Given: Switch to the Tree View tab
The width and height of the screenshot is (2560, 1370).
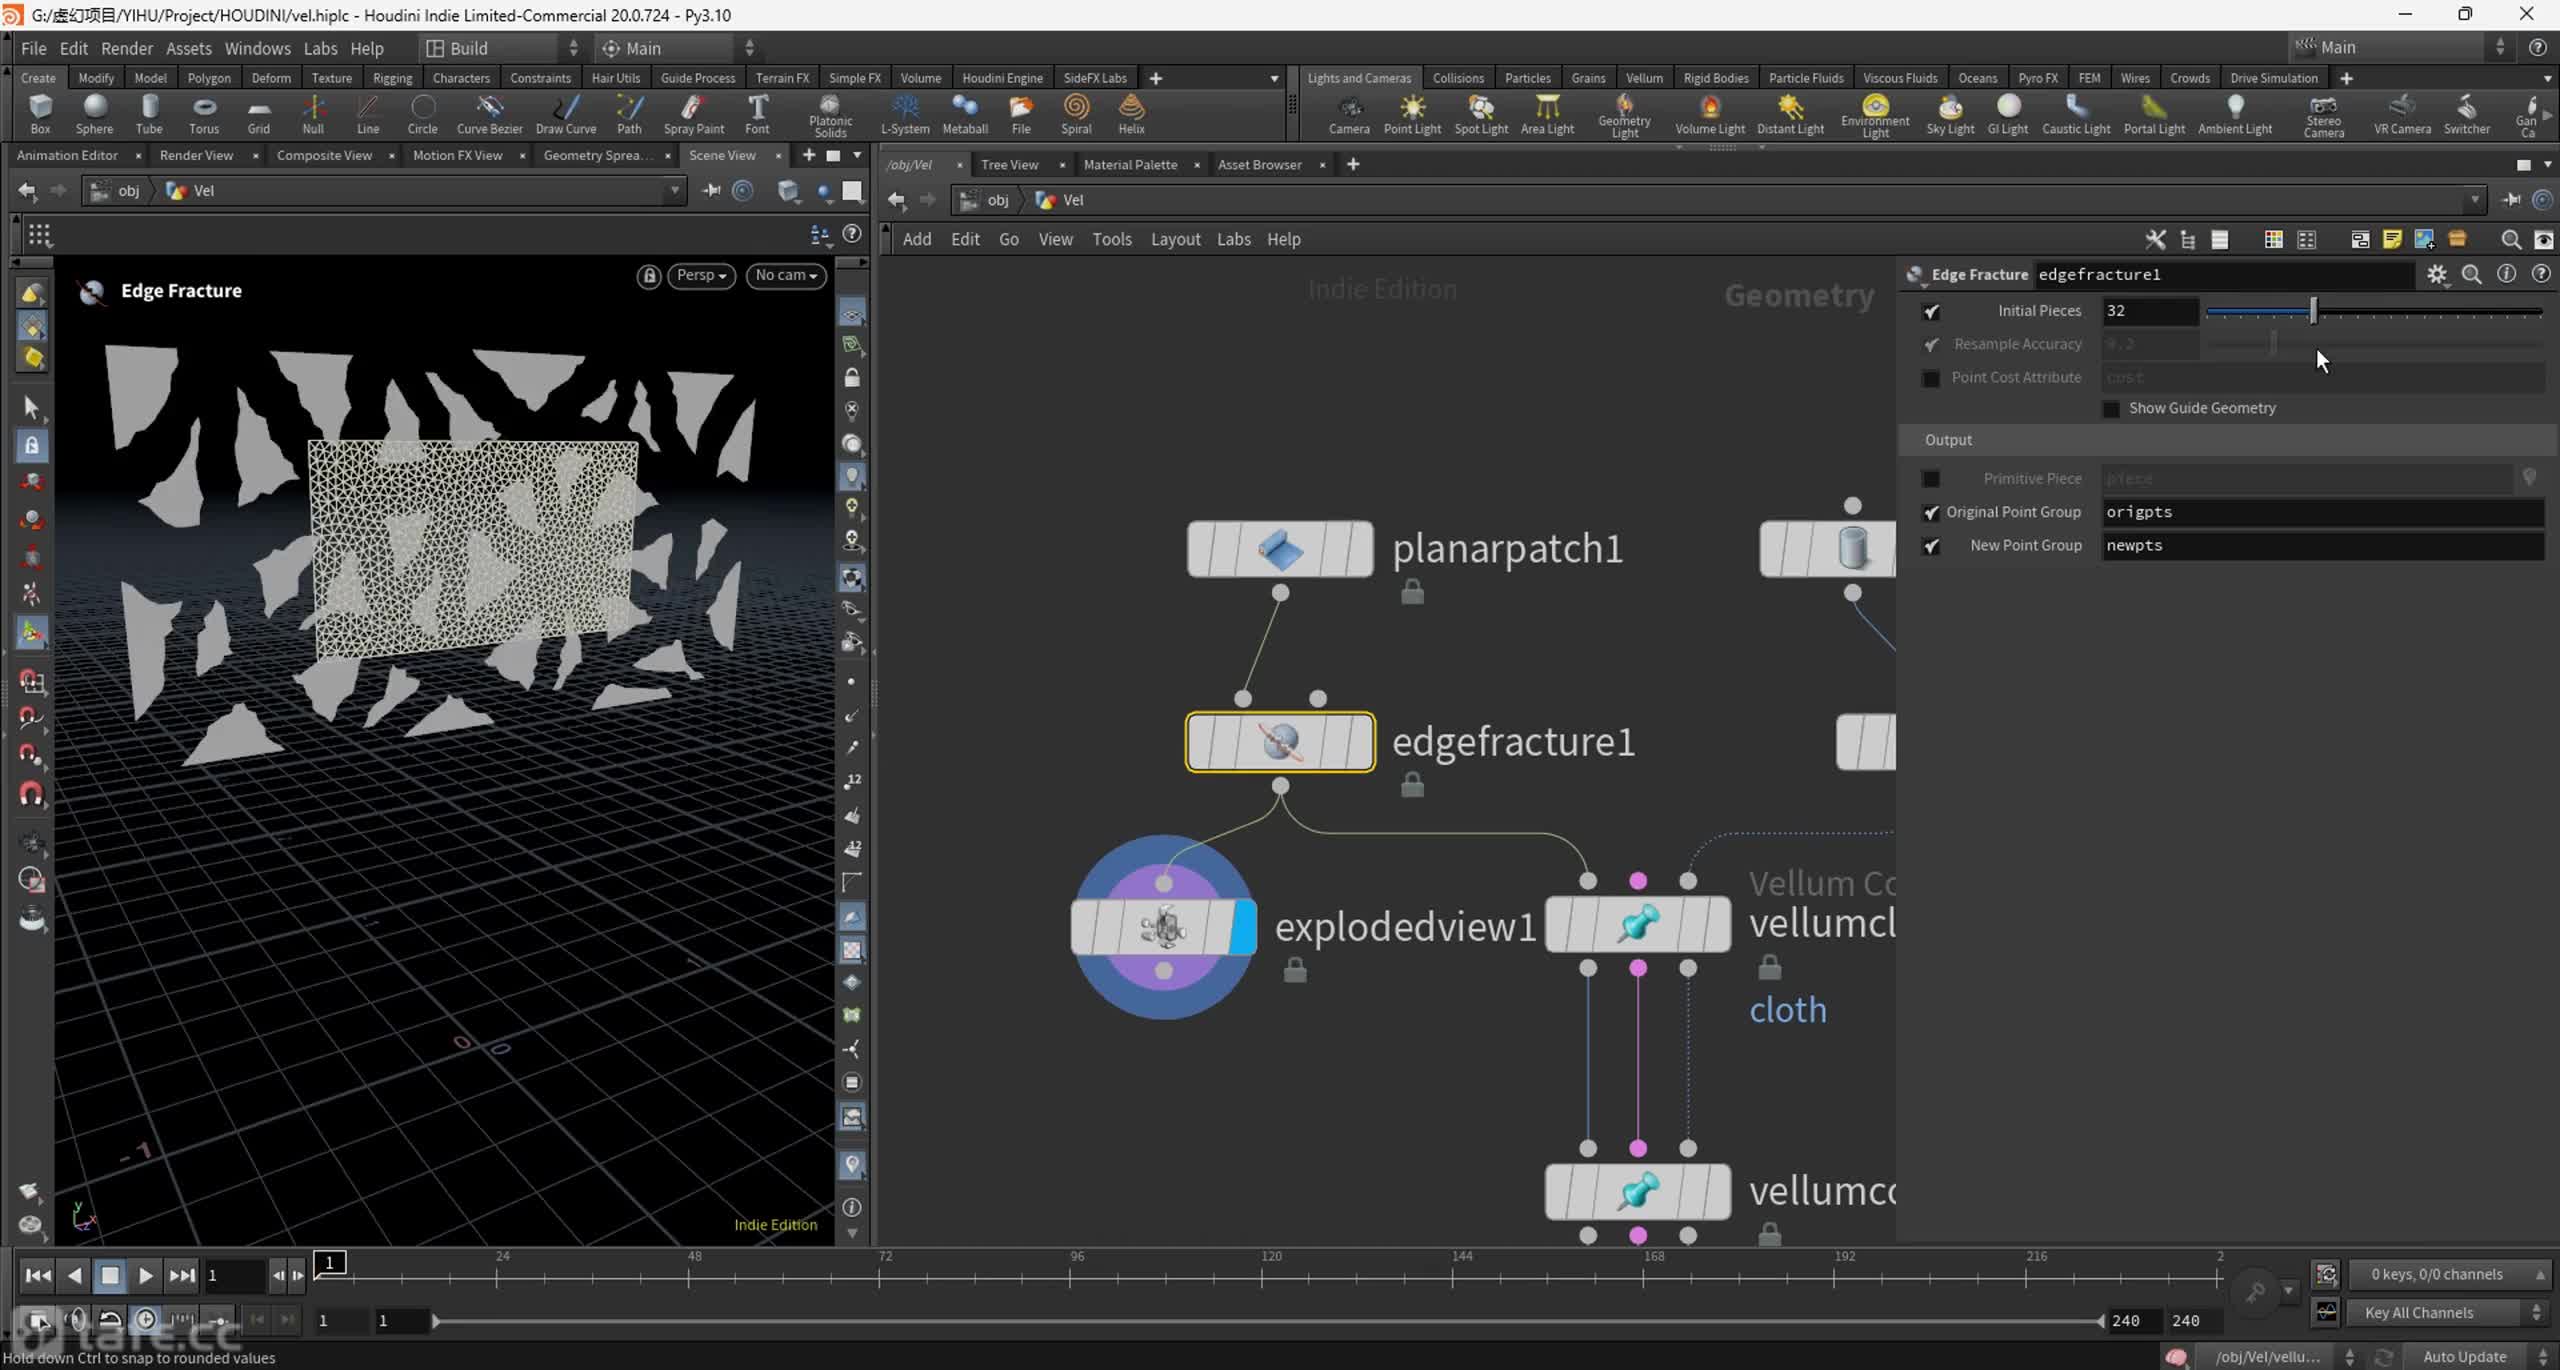Looking at the screenshot, I should point(1009,164).
